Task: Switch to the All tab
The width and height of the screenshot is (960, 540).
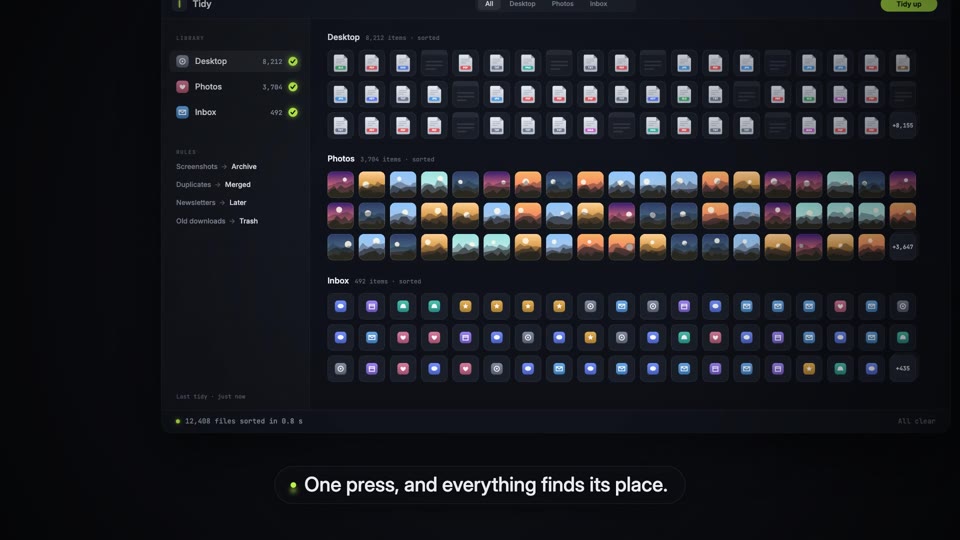Action: (x=489, y=4)
